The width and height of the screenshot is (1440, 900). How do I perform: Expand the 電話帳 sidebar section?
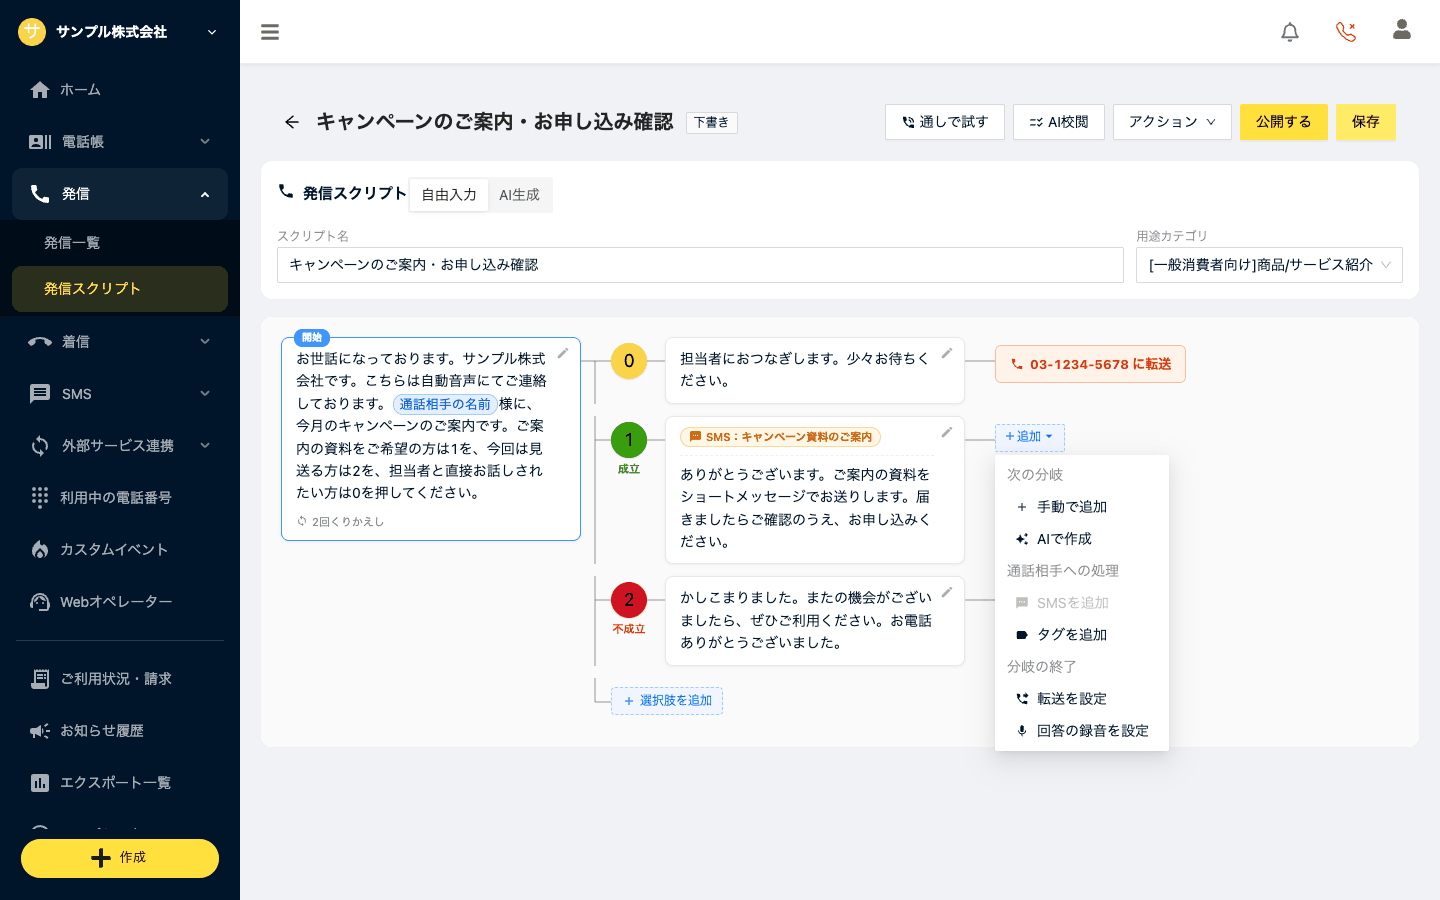[120, 142]
